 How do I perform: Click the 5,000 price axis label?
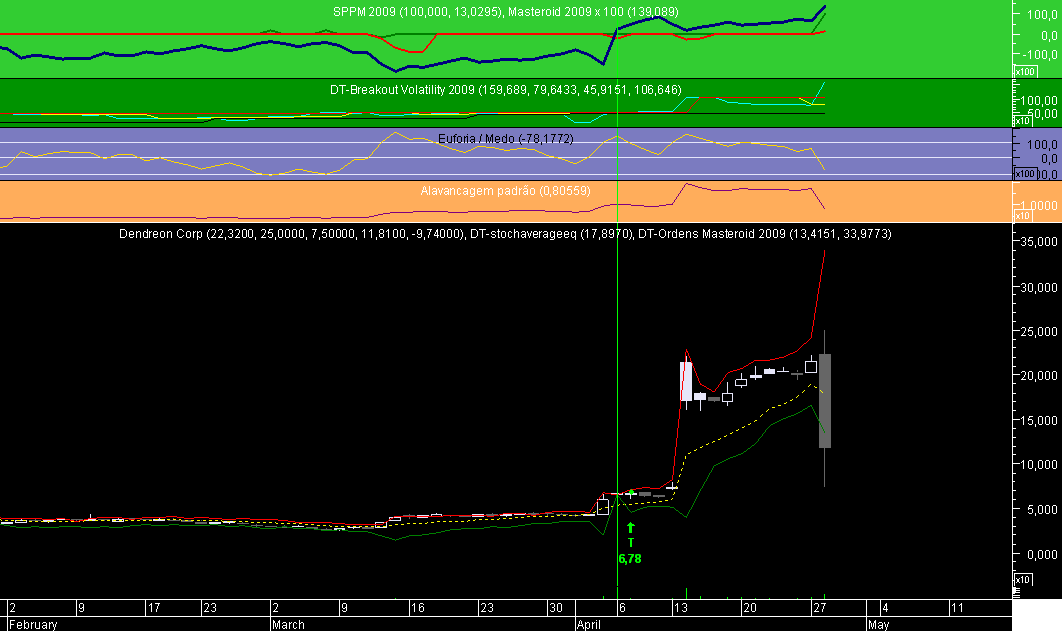tap(1042, 510)
